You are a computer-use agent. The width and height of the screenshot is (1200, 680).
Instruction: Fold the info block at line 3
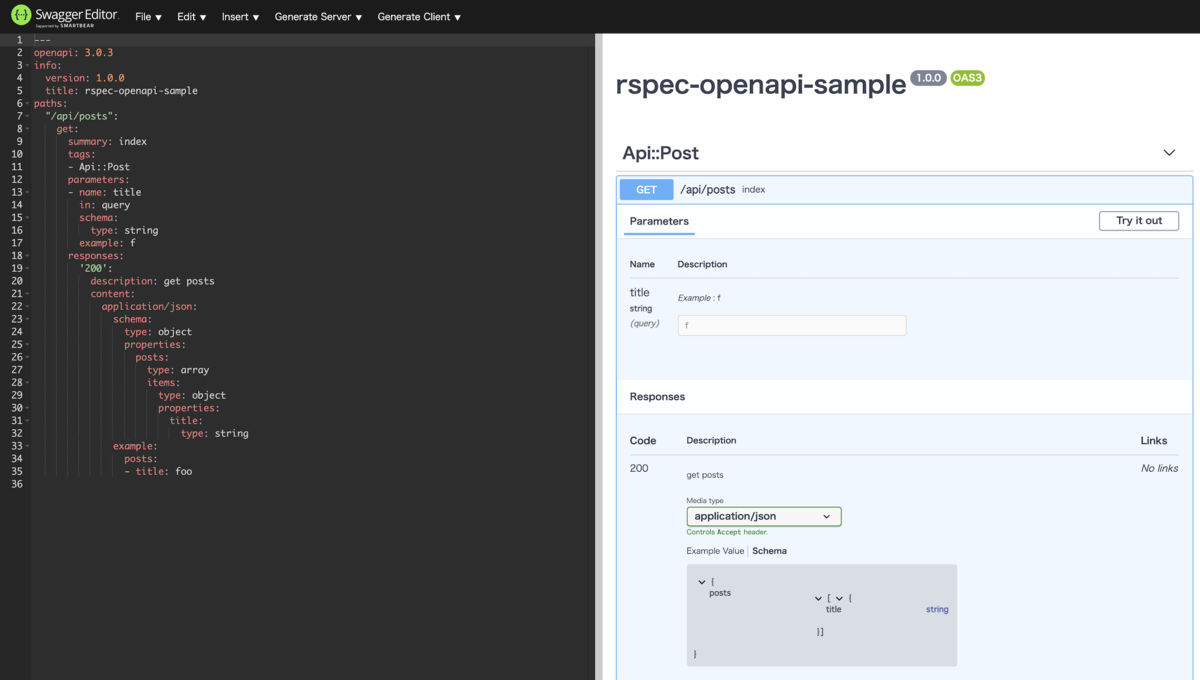[x=27, y=65]
